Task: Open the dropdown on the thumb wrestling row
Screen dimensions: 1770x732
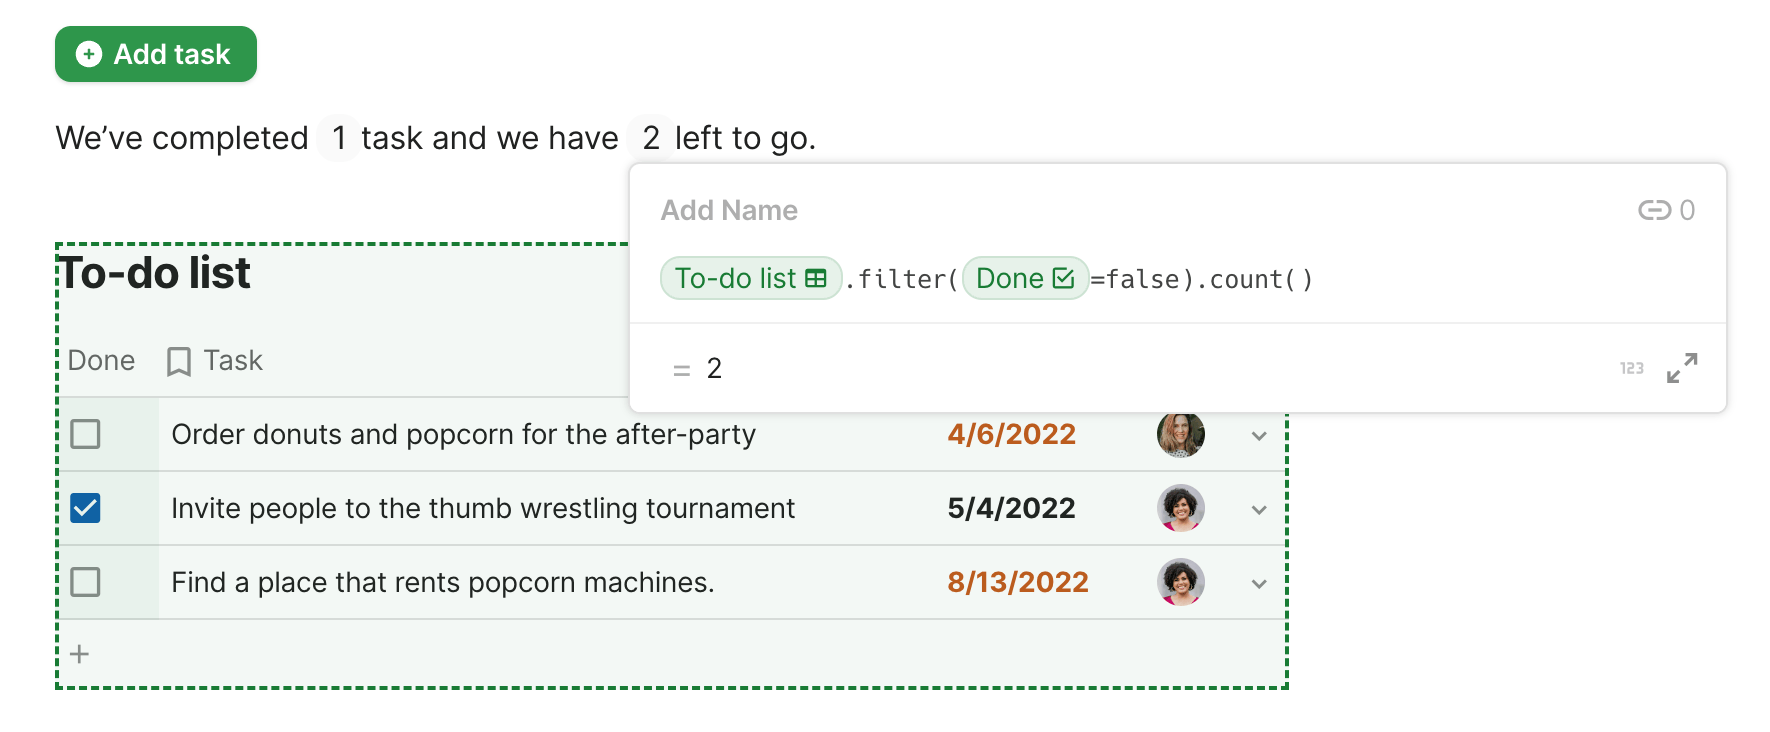Action: click(x=1259, y=510)
